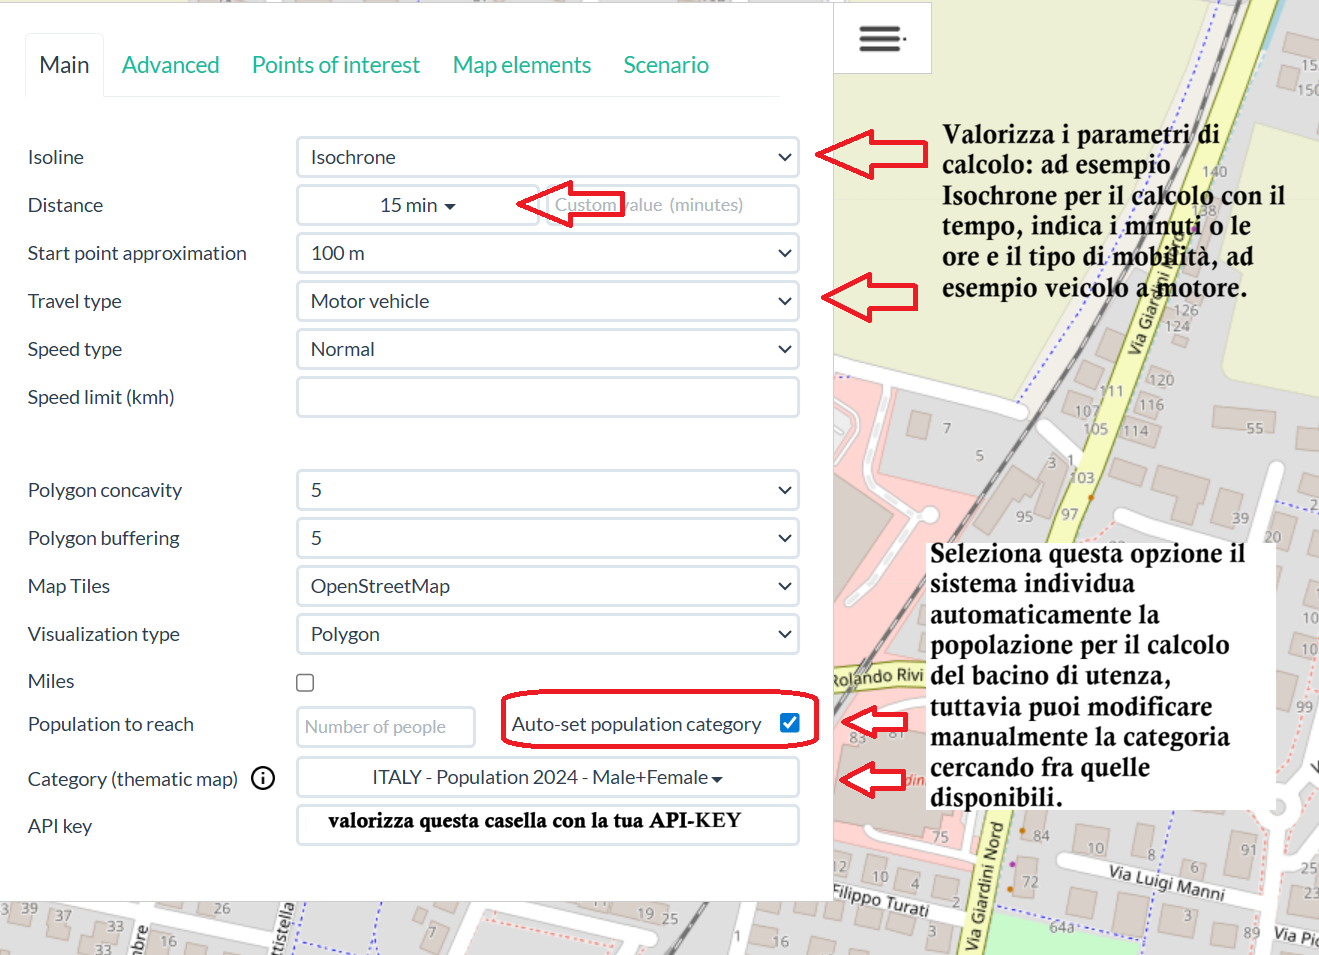Open the Map elements tab

pos(521,65)
